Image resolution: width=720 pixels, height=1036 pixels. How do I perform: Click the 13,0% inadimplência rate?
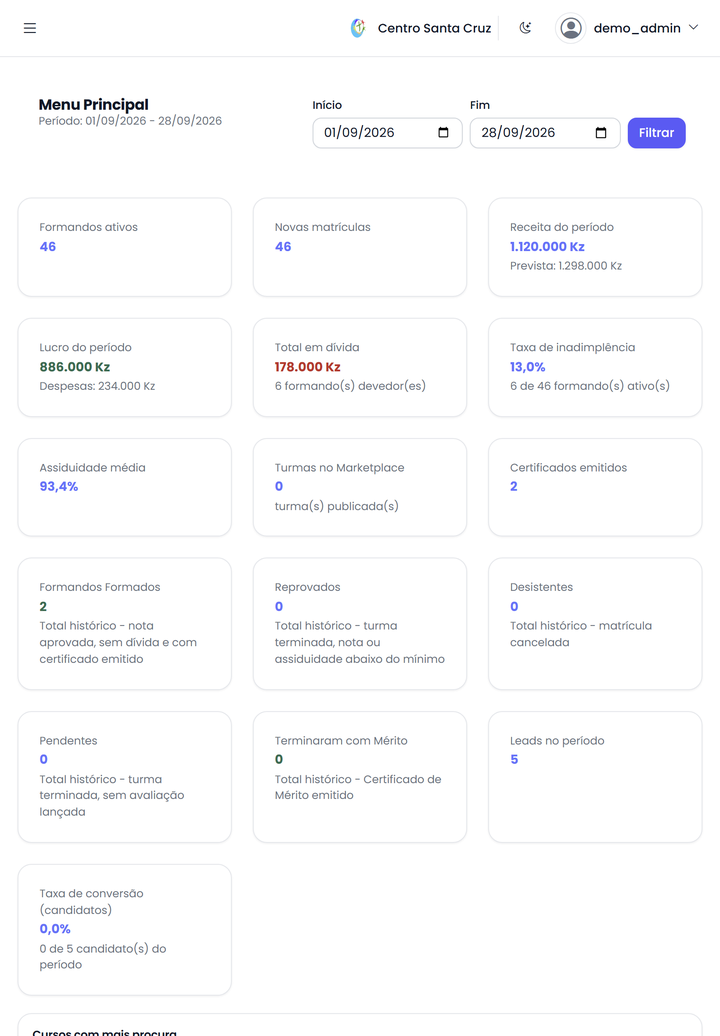pos(527,367)
